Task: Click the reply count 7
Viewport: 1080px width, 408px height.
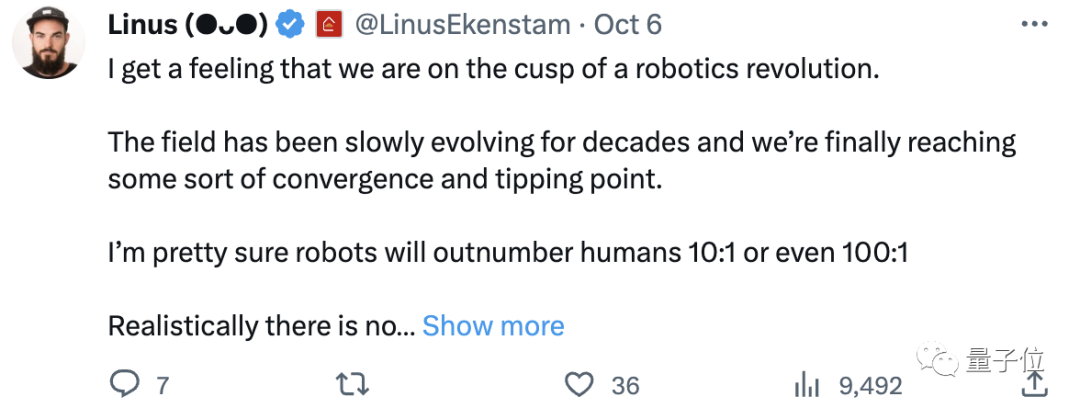Action: point(164,385)
